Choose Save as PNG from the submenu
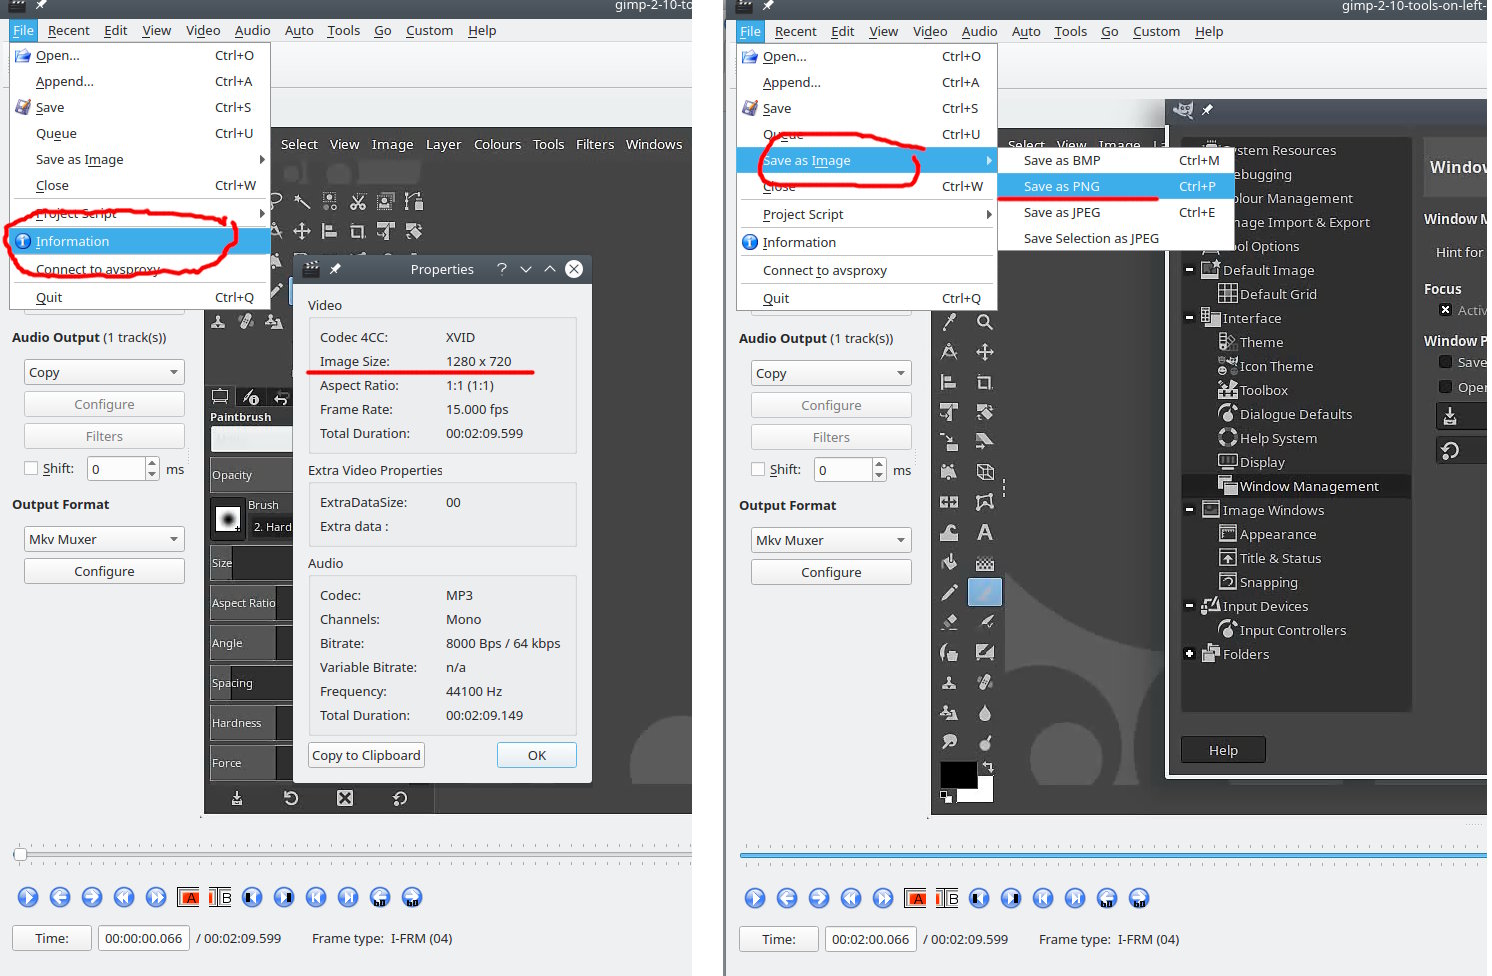 1116,186
